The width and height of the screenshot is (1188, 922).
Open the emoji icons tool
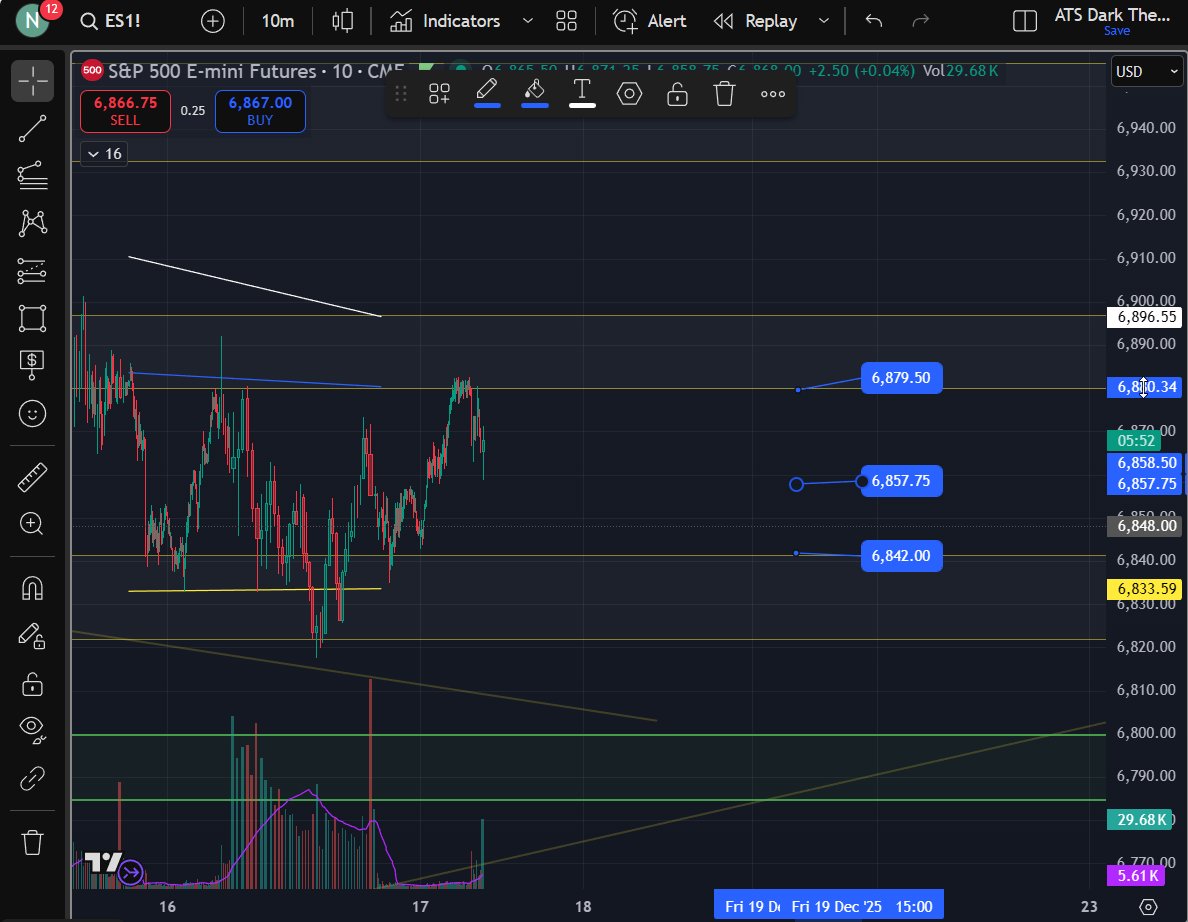coord(32,413)
